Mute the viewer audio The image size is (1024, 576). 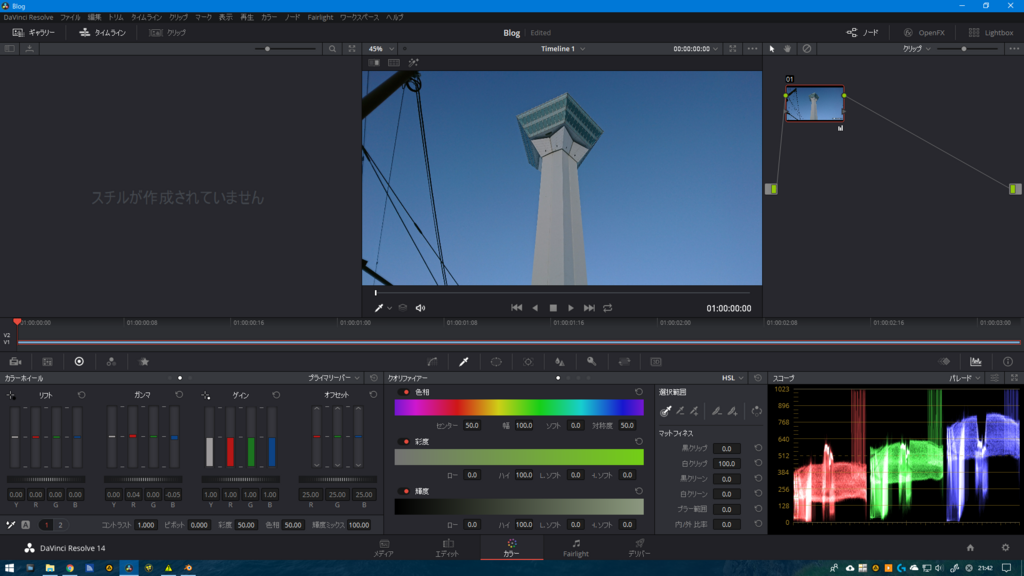click(x=421, y=308)
